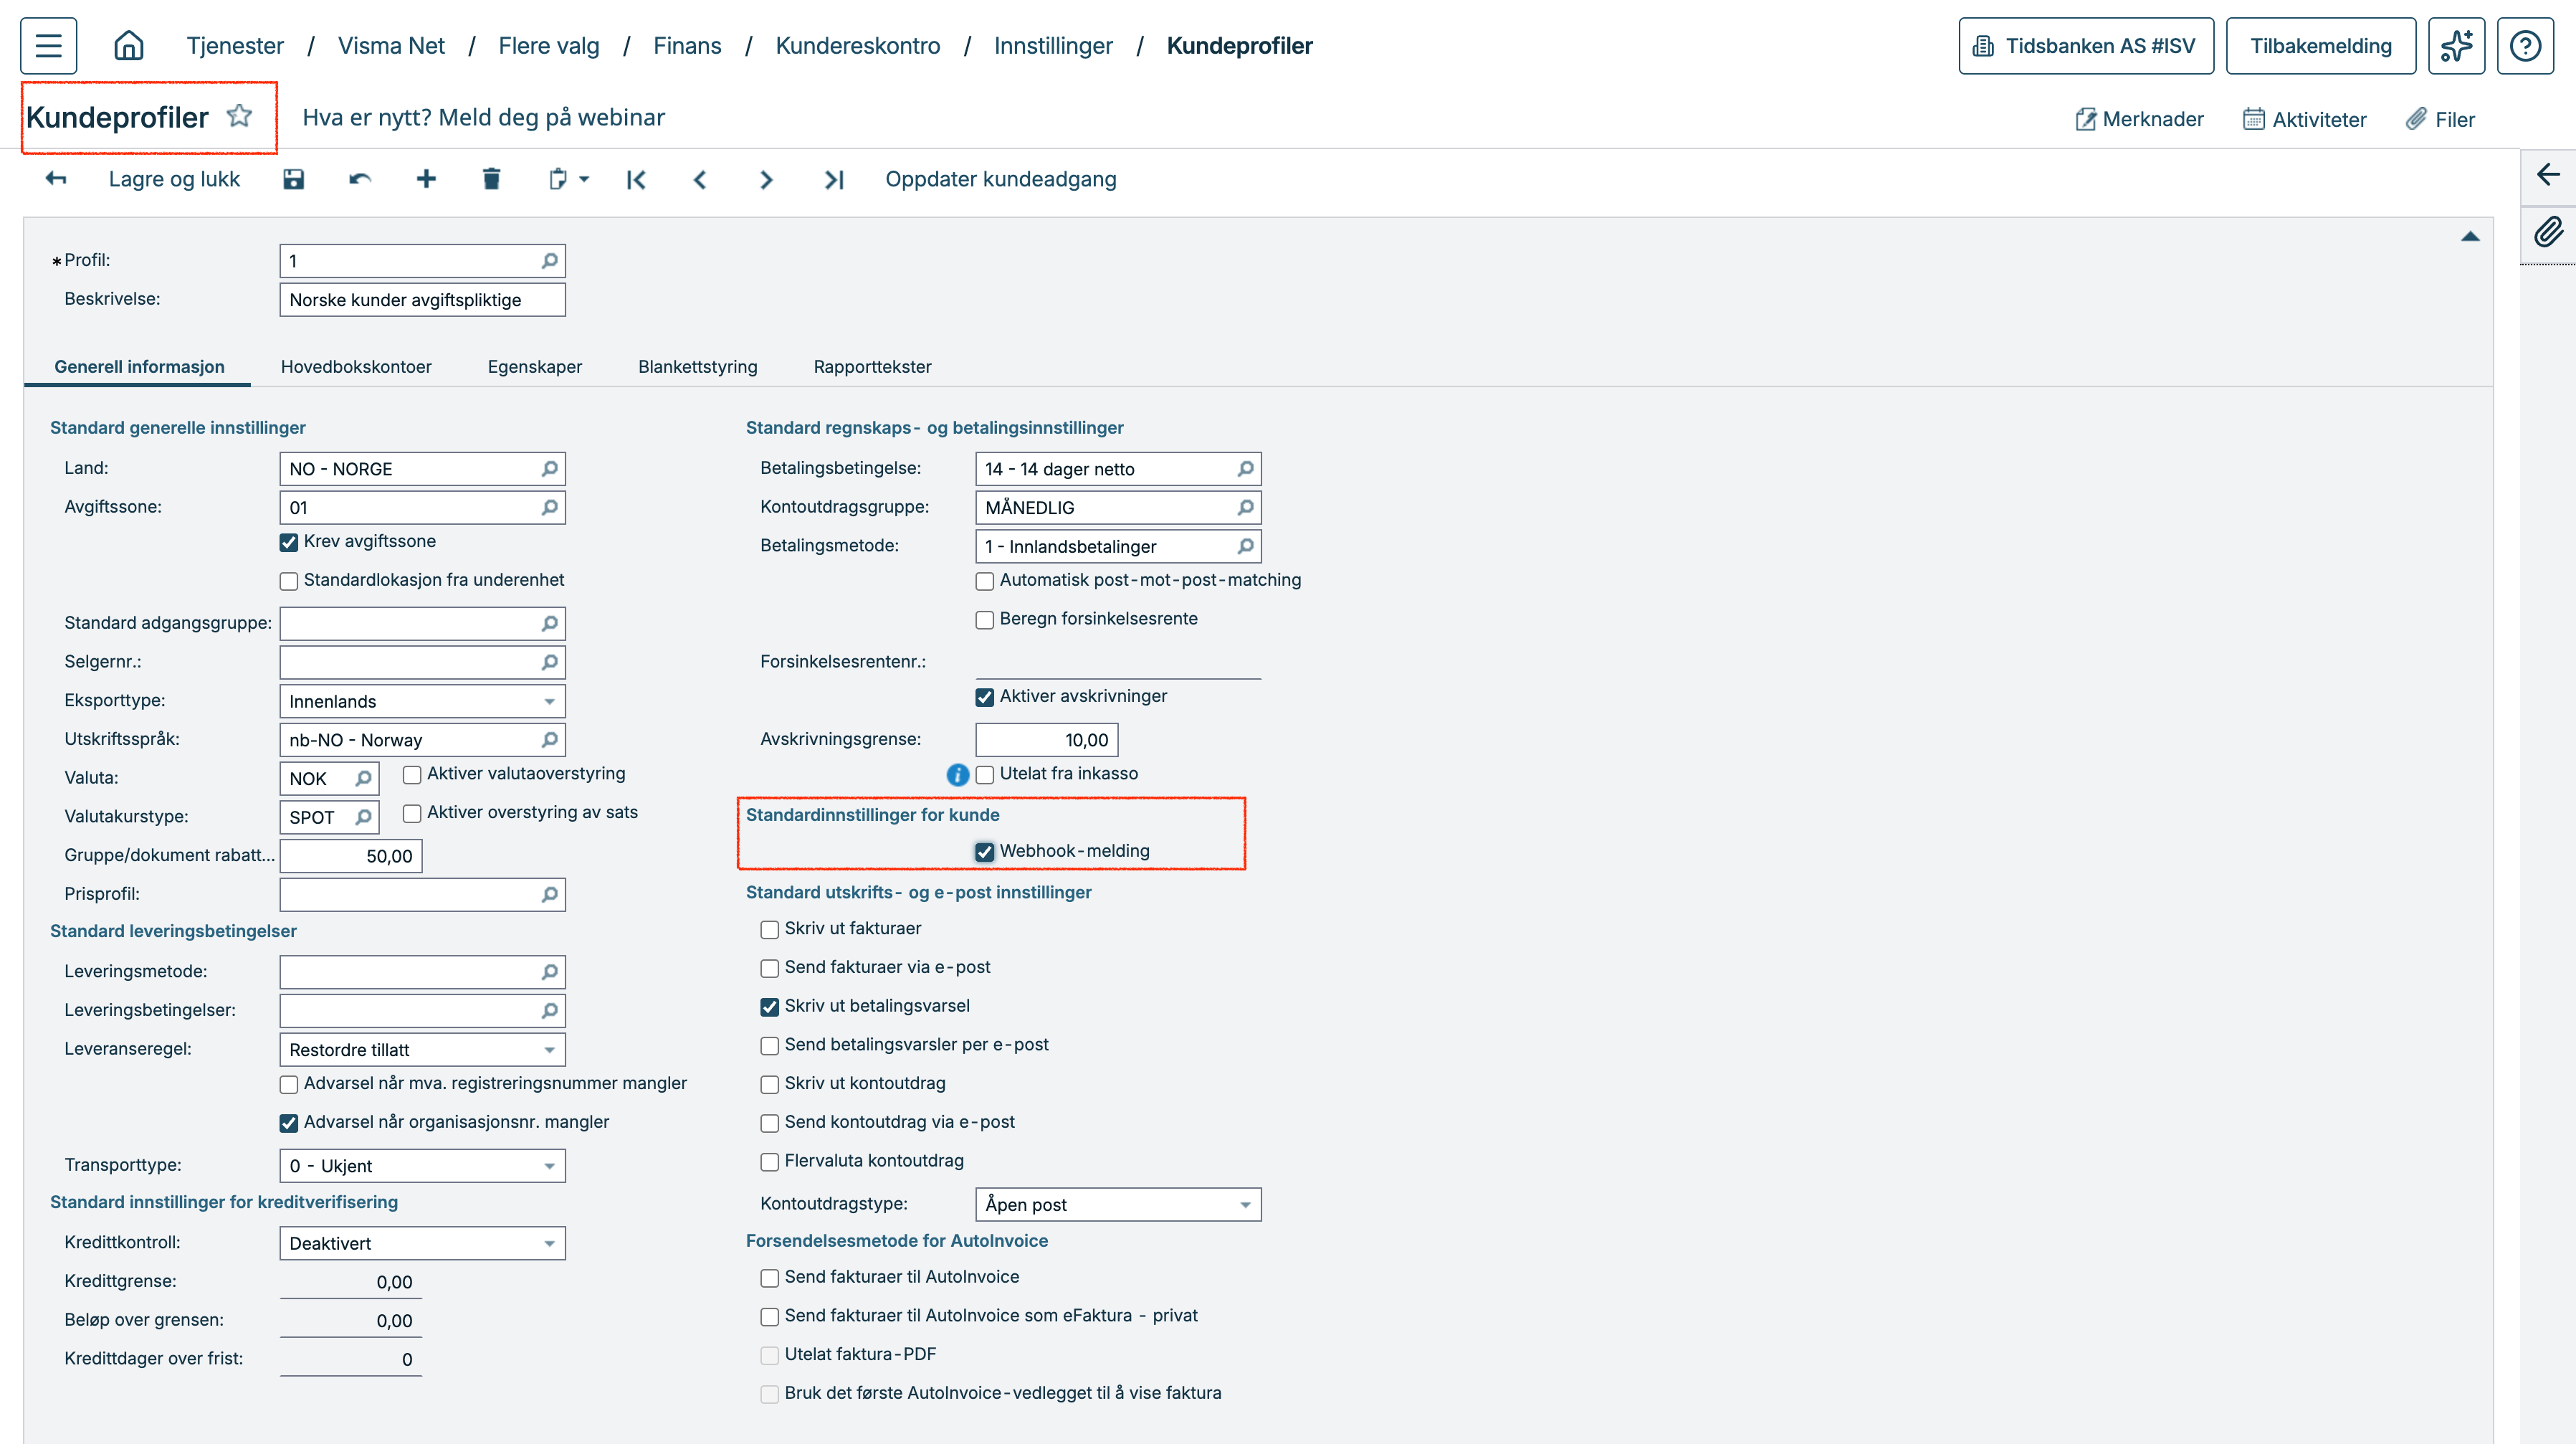Click the paperclip attachment side icon

click(2548, 232)
